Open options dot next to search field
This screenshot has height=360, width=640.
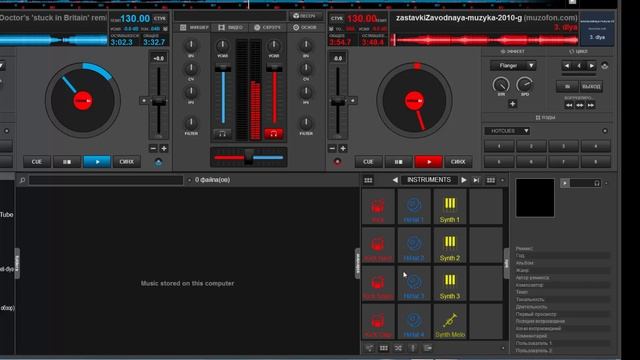click(189, 180)
